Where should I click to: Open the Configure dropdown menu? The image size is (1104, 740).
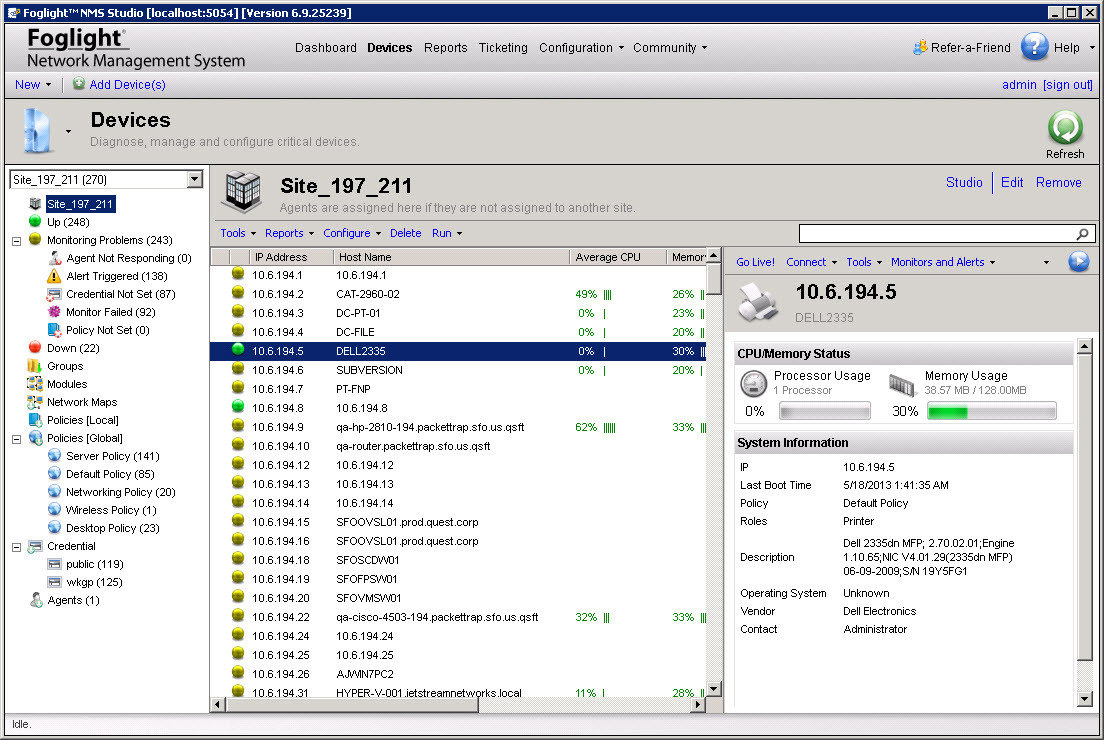click(x=352, y=233)
